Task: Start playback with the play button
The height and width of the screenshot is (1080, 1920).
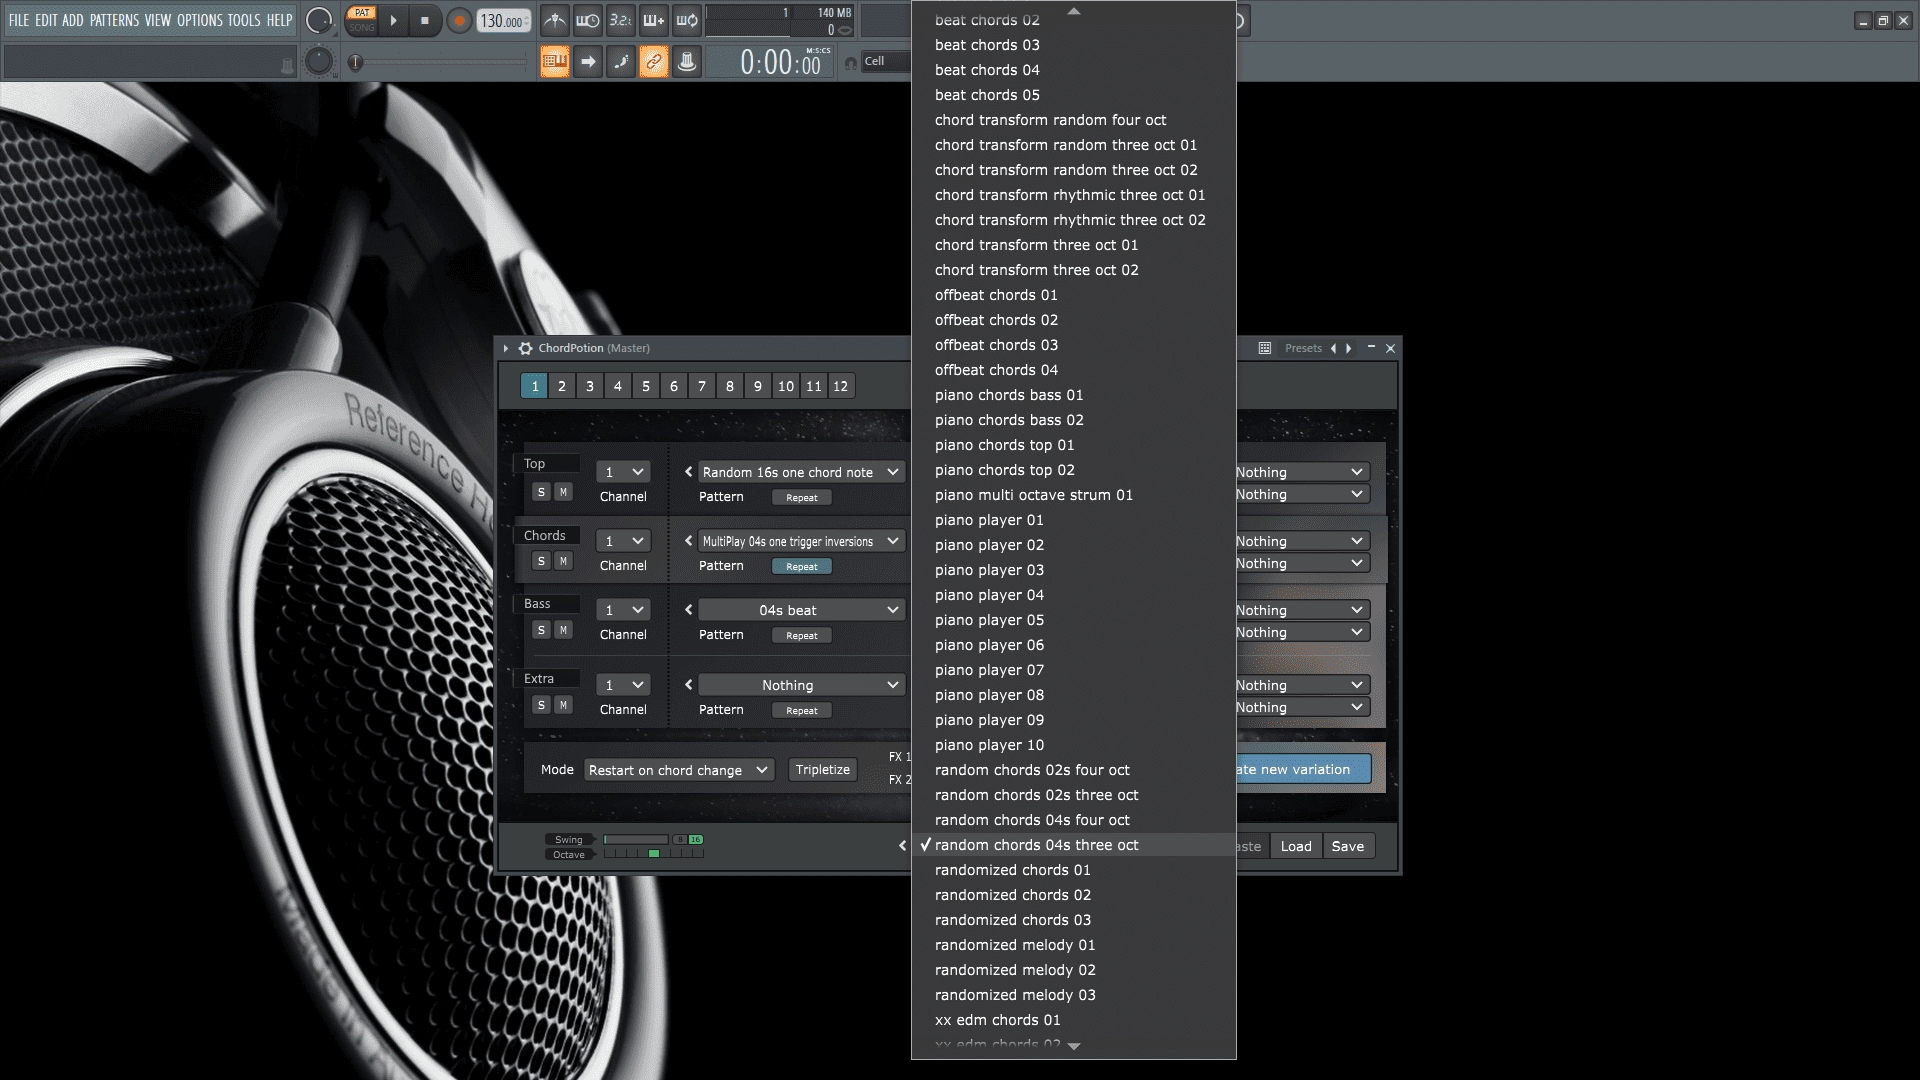Action: [393, 21]
